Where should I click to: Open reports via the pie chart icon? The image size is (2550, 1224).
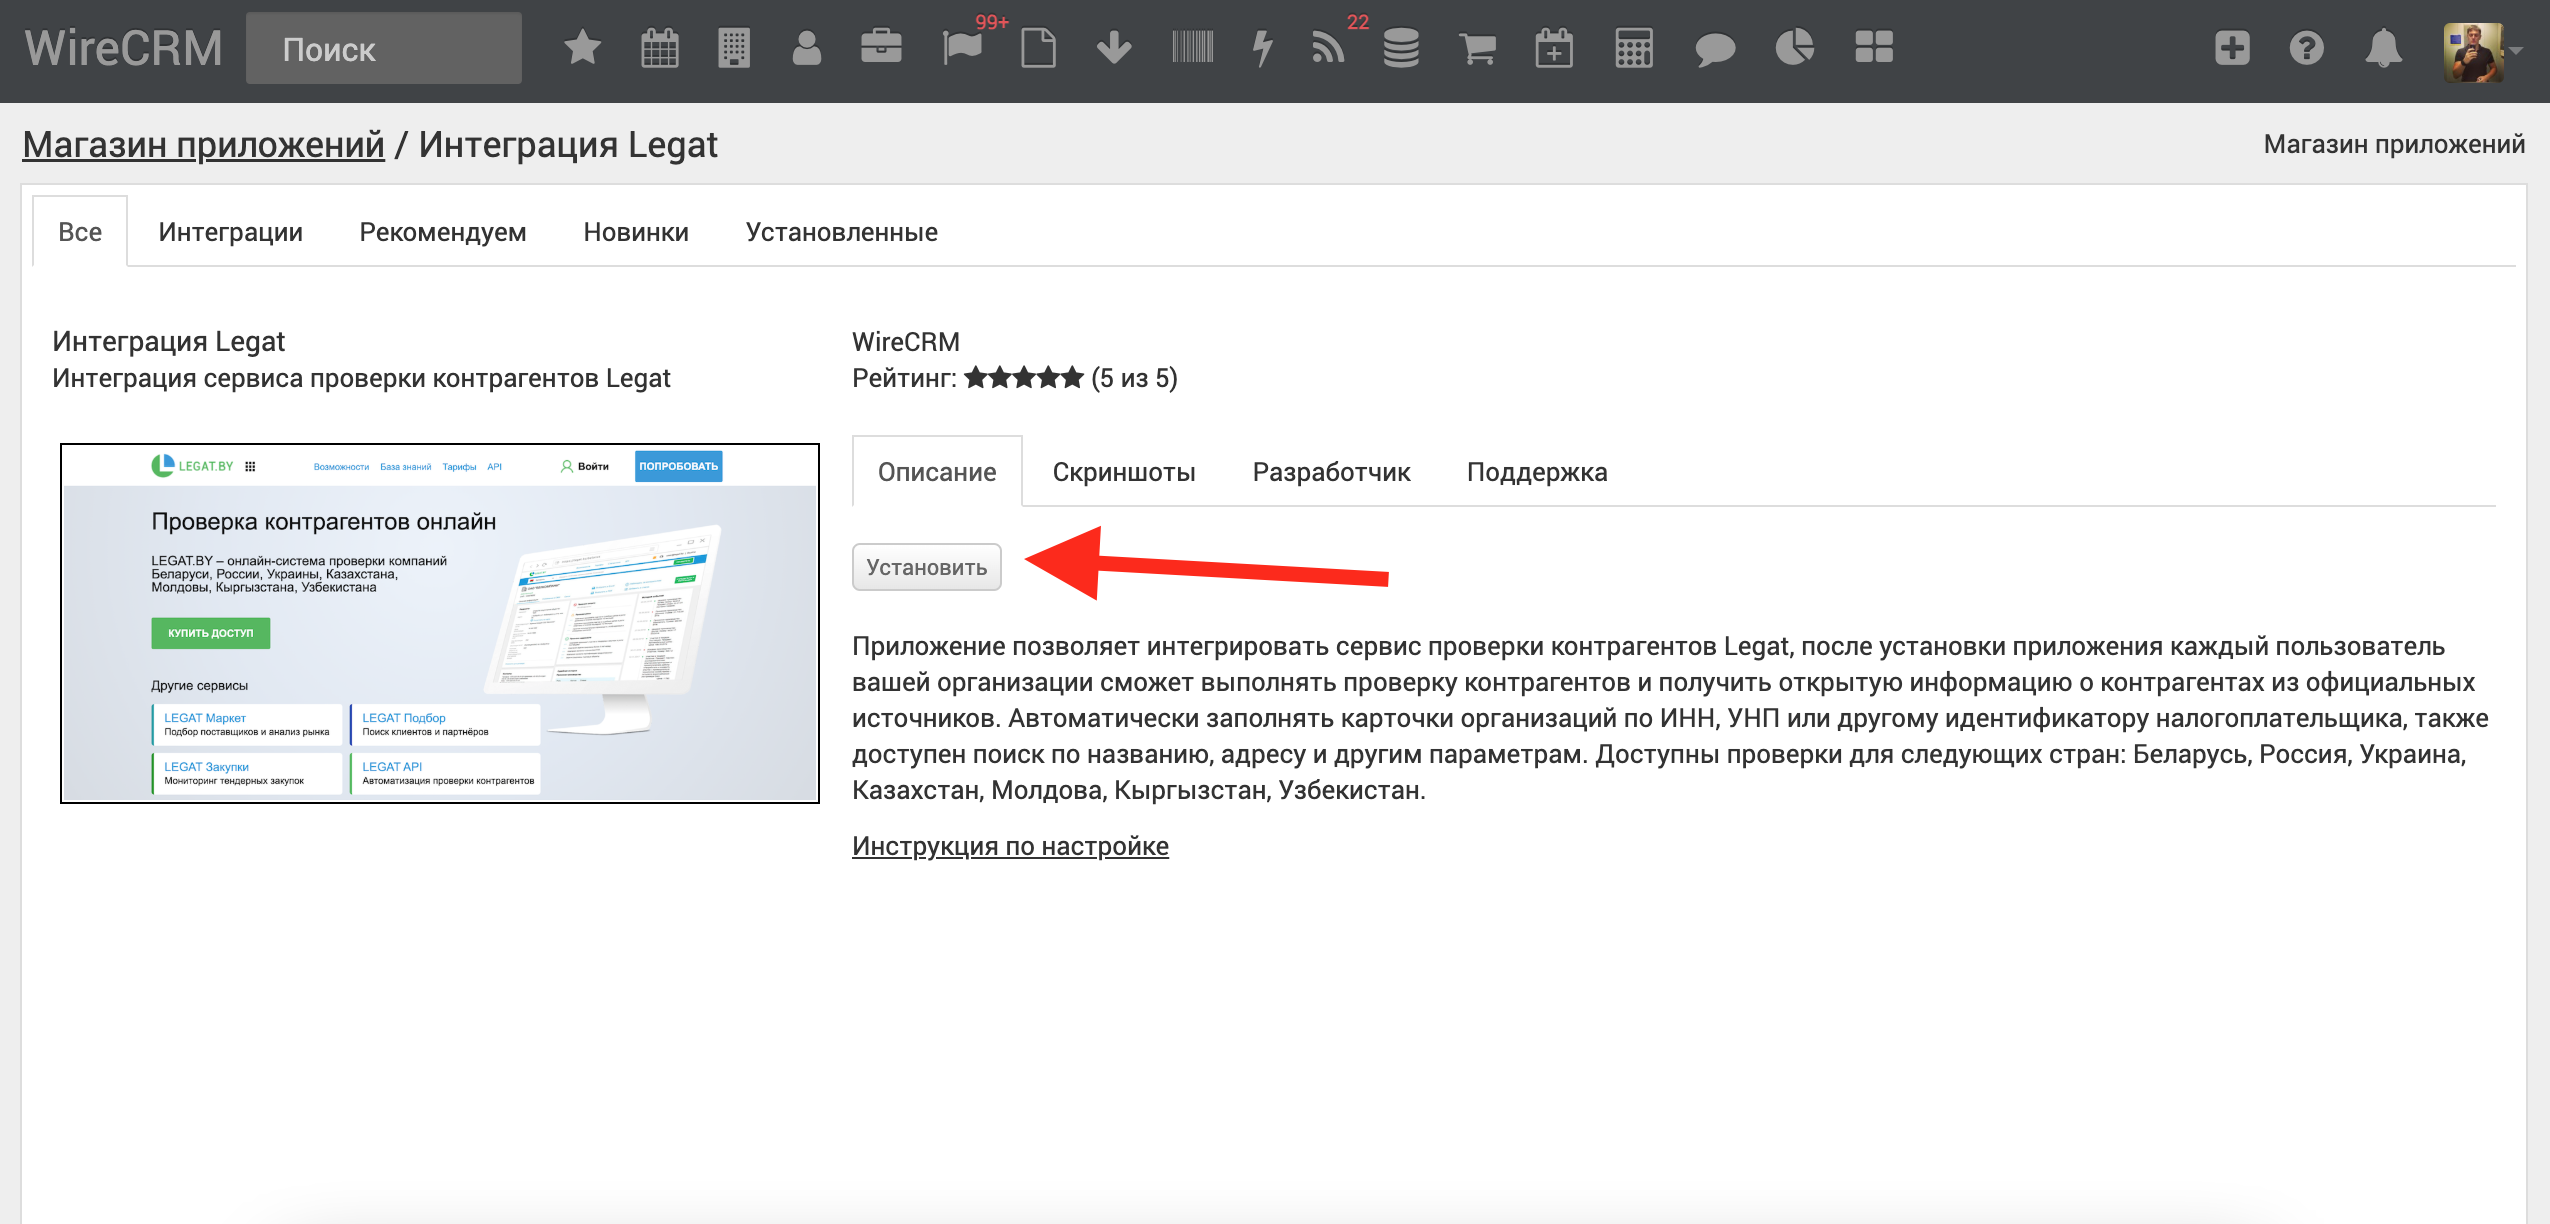pos(1794,47)
